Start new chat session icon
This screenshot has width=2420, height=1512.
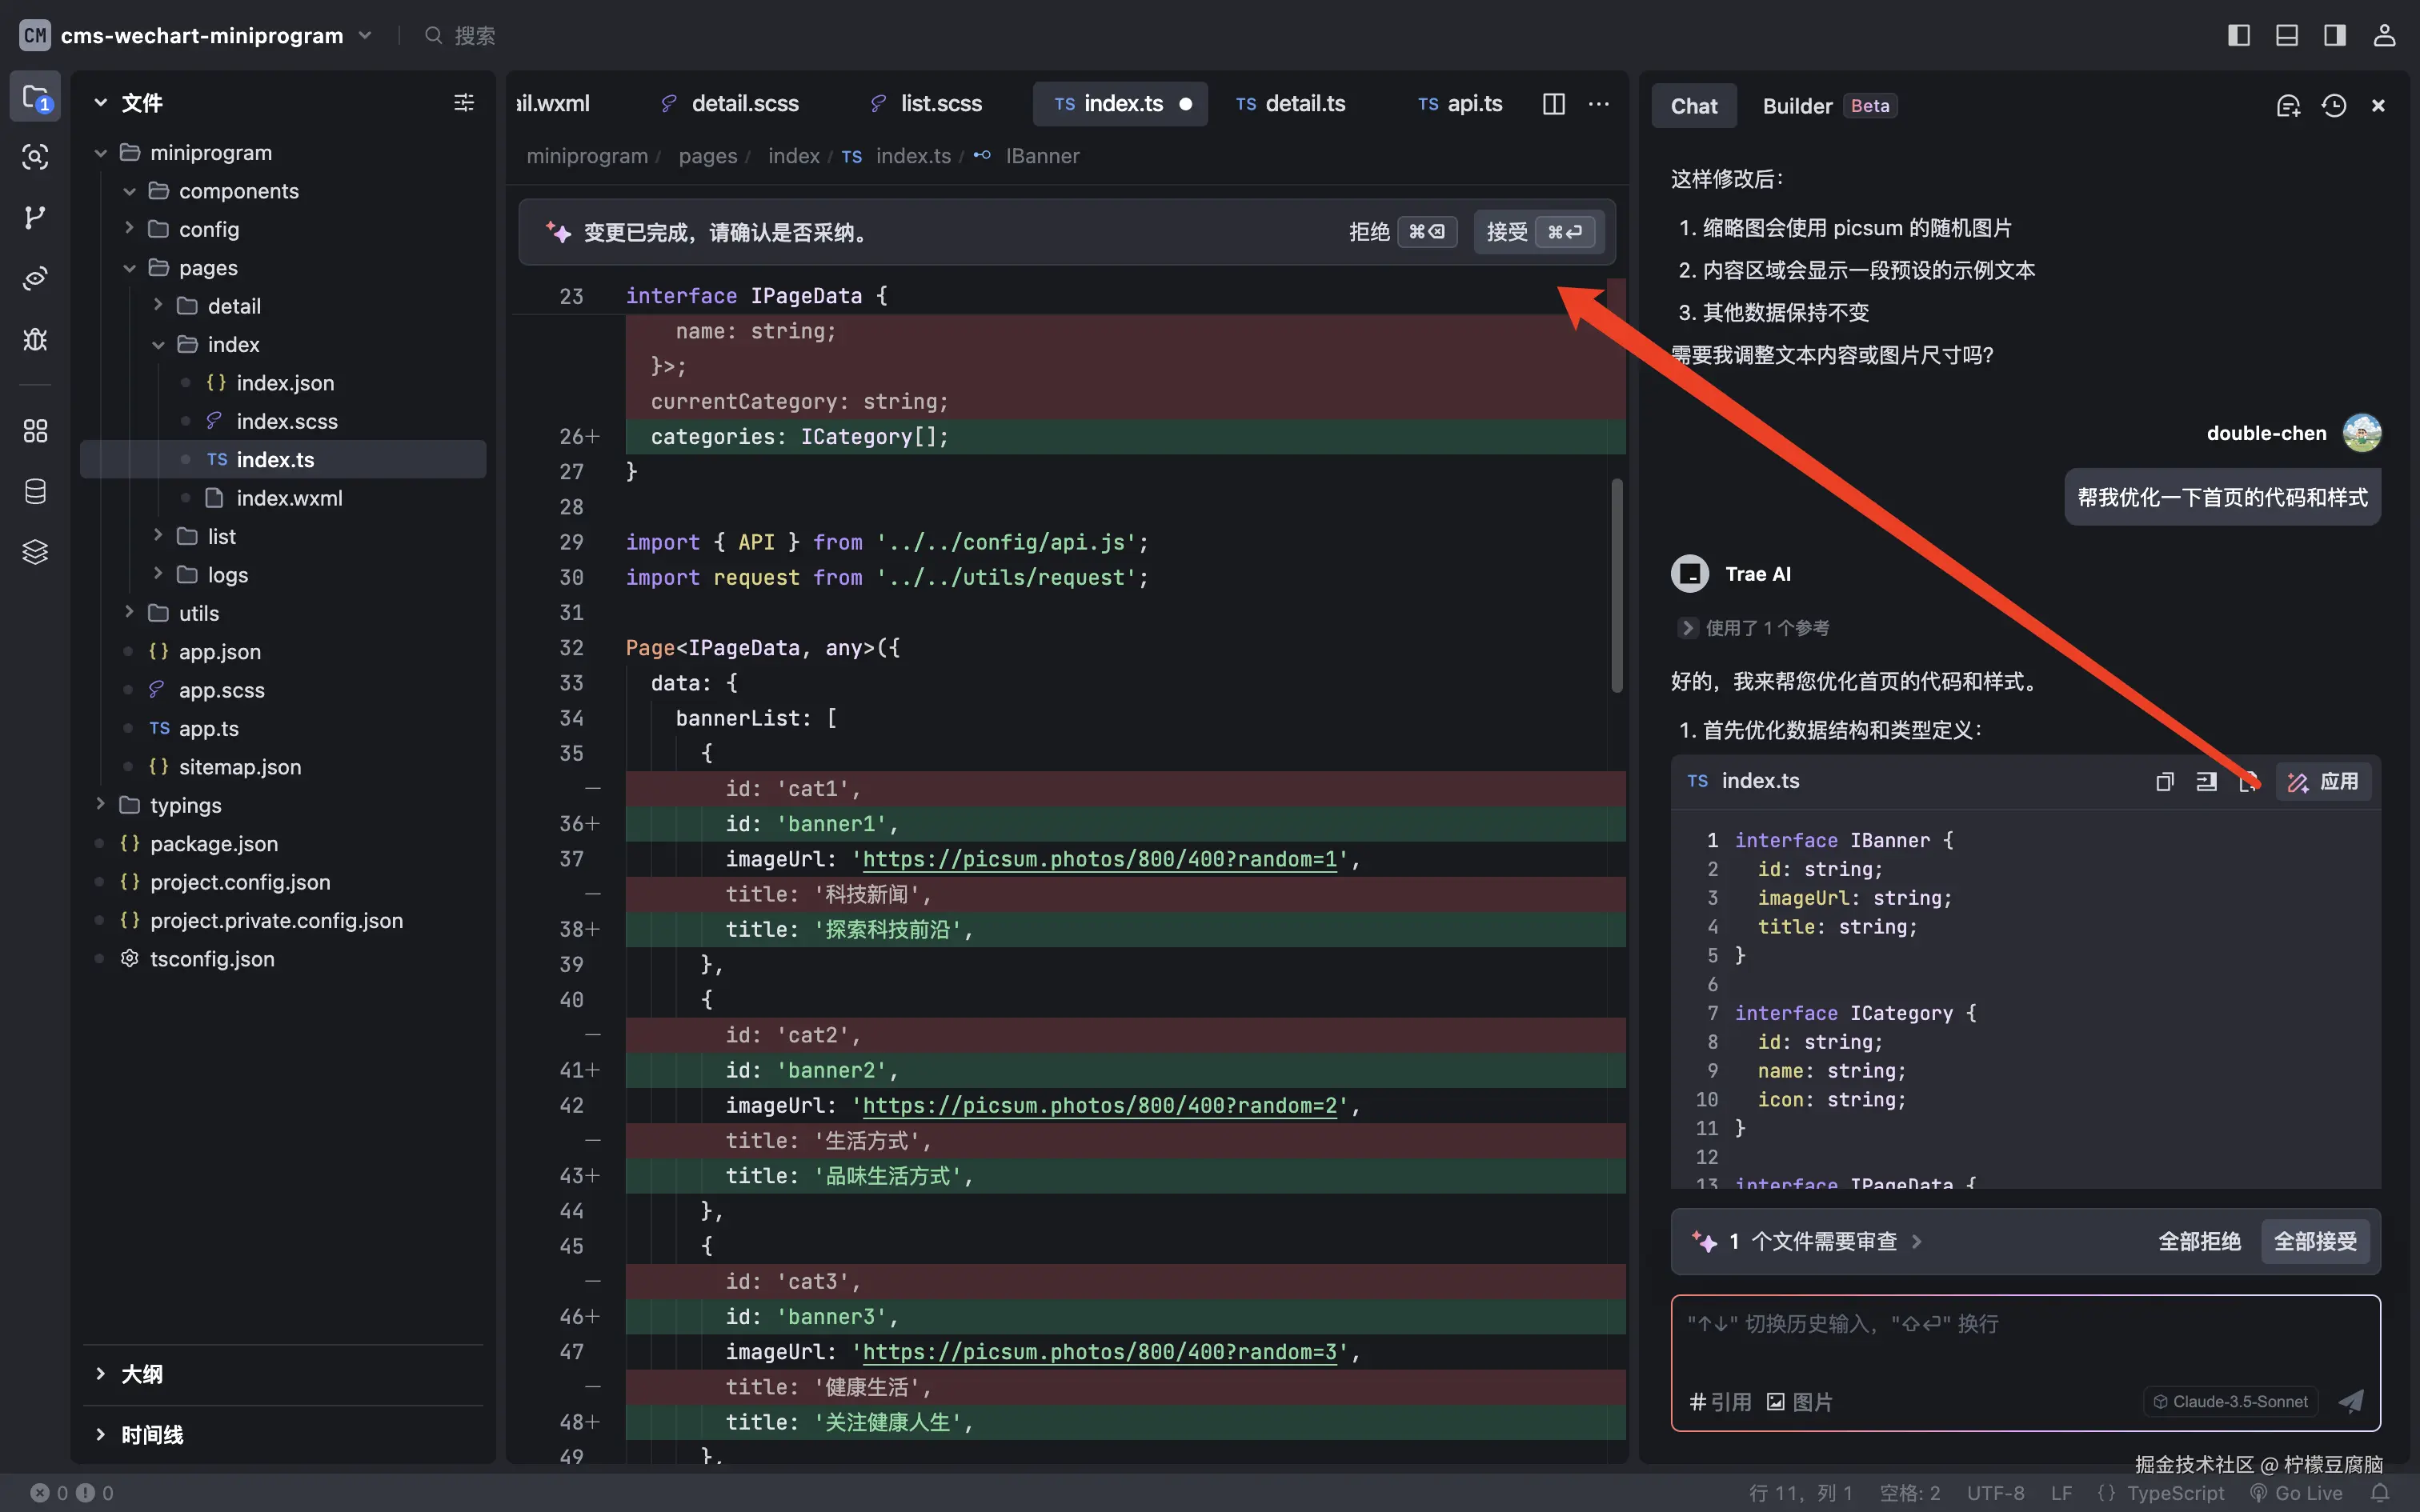tap(2288, 106)
